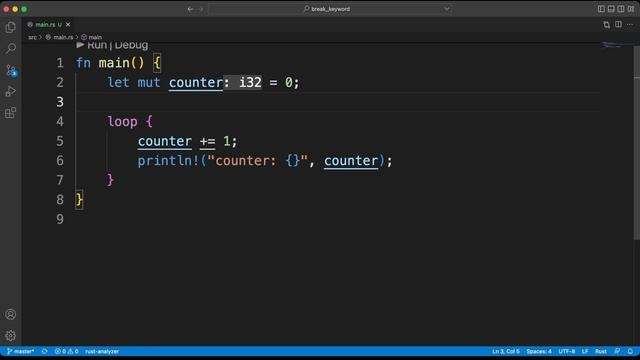Click the synchronize changes icon
This screenshot has width=640, height=360.
tap(44, 351)
